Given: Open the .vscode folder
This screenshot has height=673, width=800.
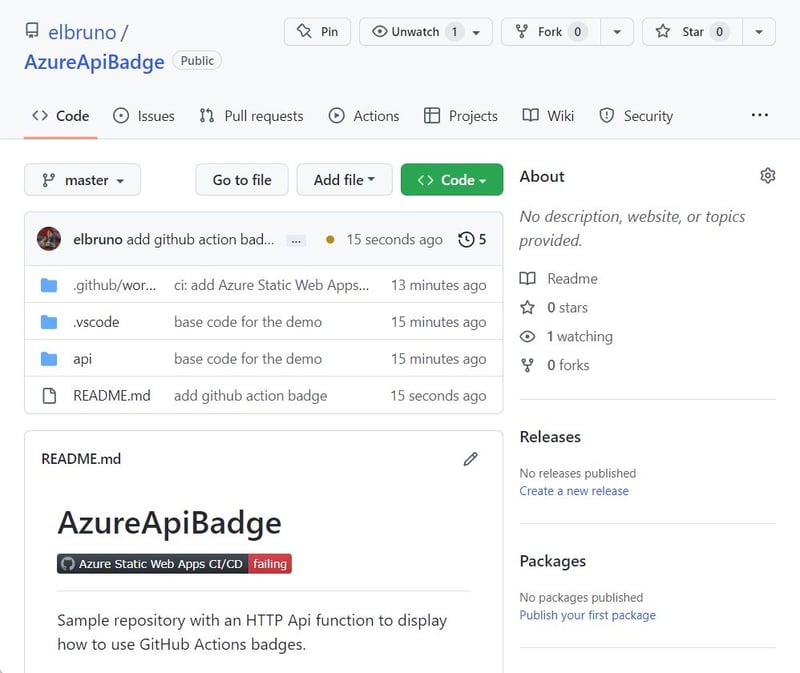Looking at the screenshot, I should click(x=96, y=322).
